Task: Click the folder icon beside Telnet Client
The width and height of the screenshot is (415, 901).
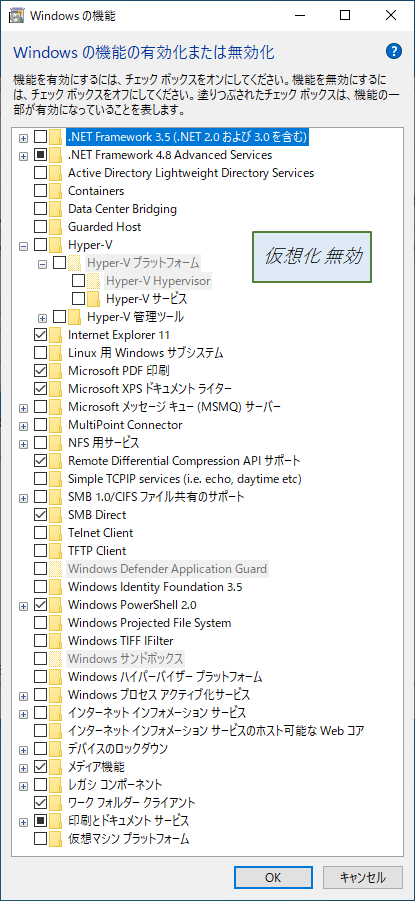Action: 55,533
